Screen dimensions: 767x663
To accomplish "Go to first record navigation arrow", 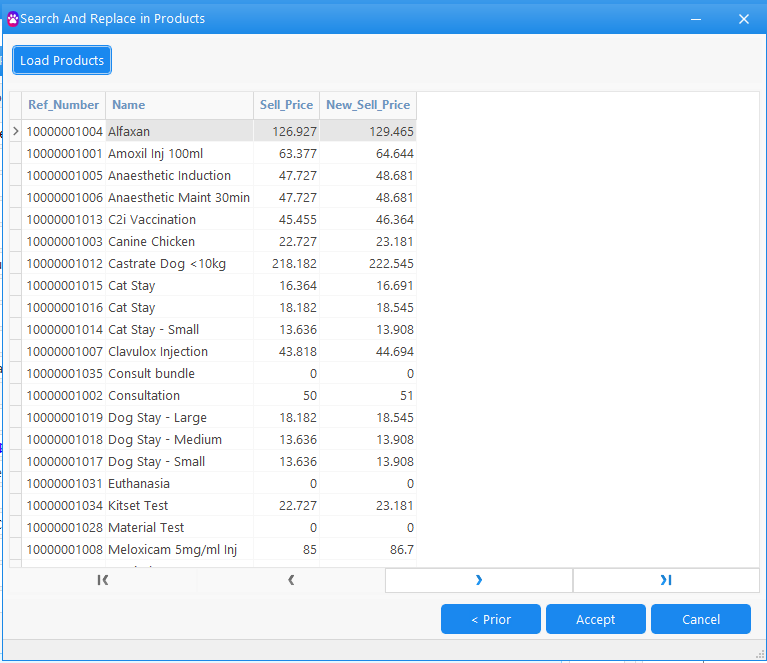I will pyautogui.click(x=103, y=580).
